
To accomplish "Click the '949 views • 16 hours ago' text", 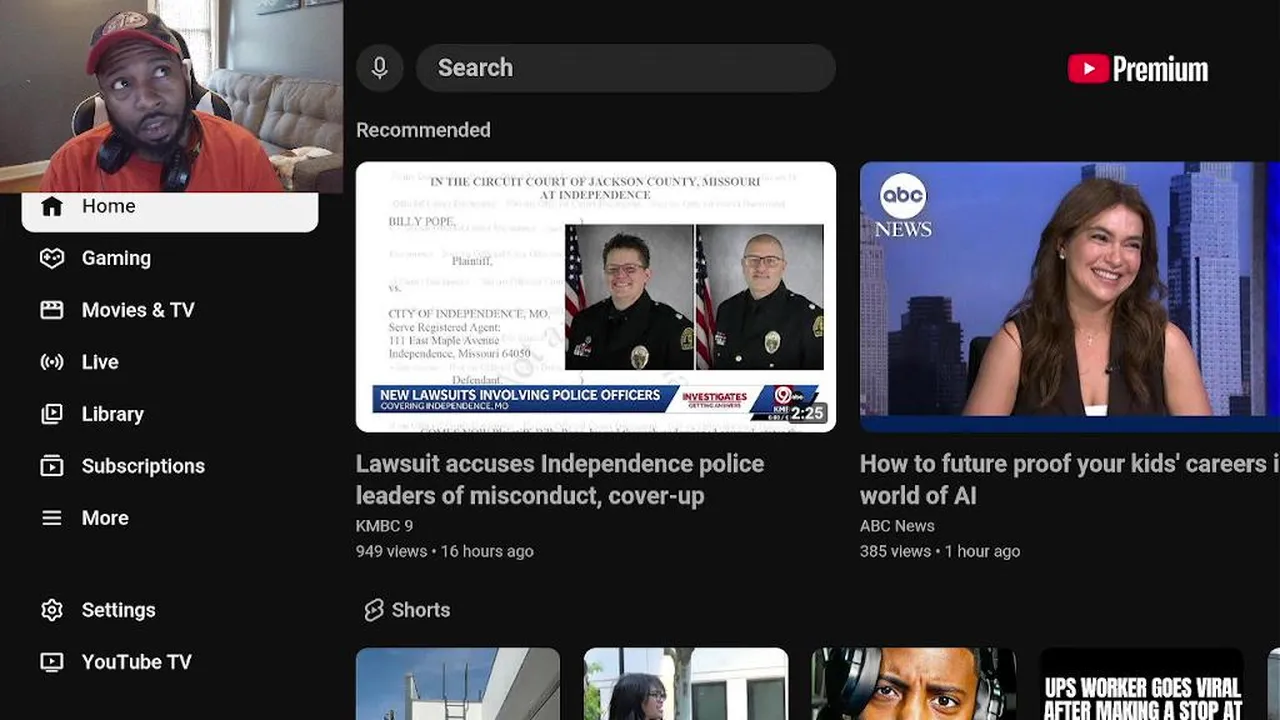I will click(445, 551).
